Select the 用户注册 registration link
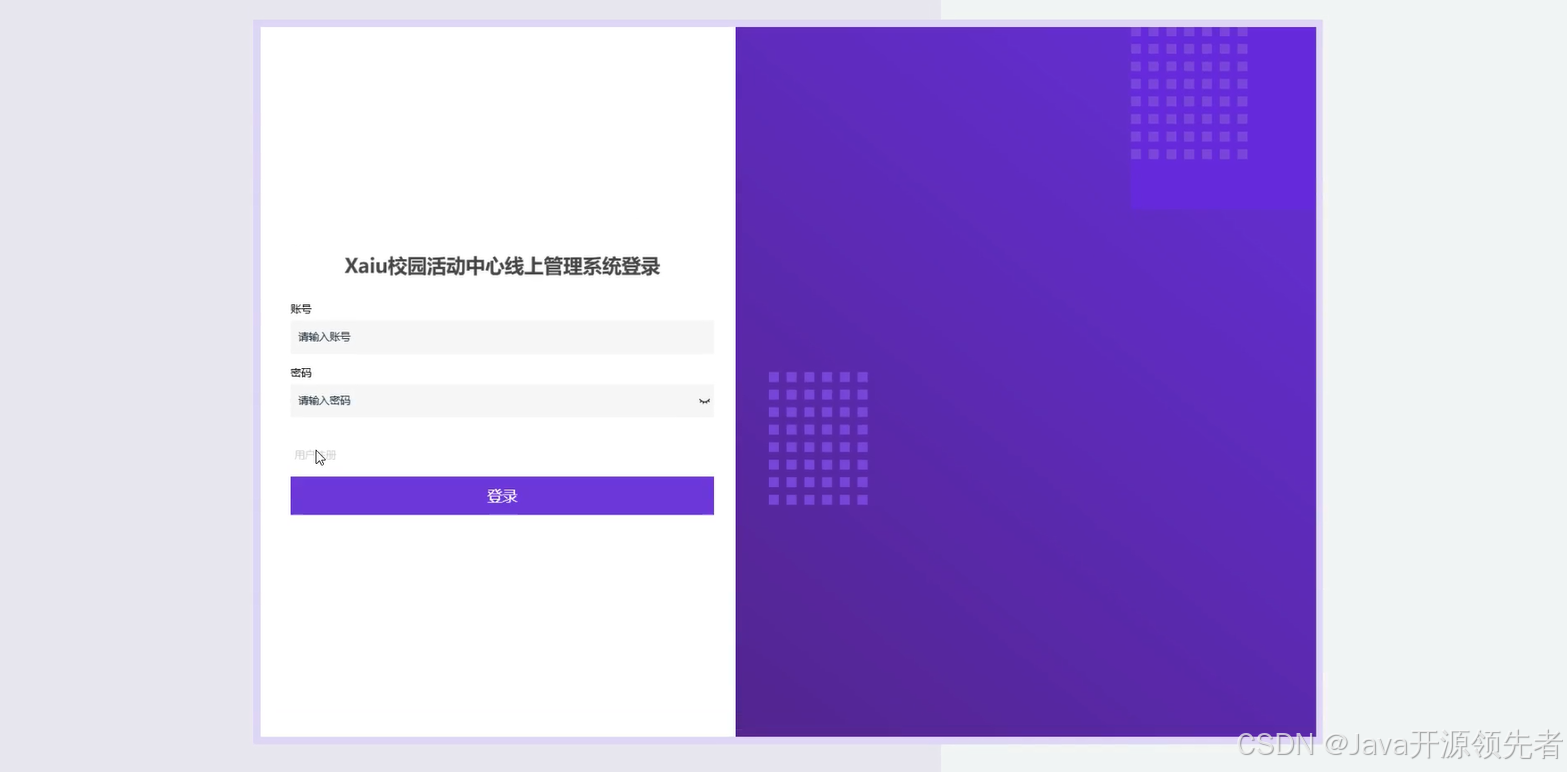1567x772 pixels. point(313,453)
